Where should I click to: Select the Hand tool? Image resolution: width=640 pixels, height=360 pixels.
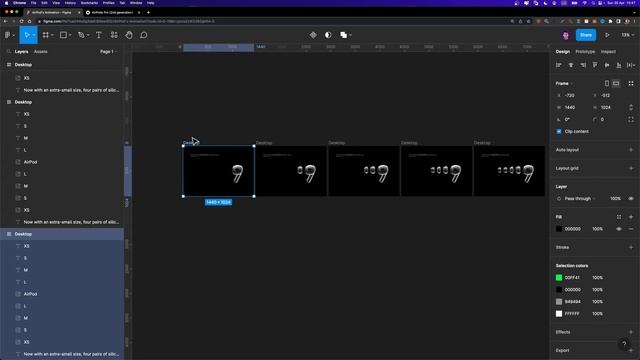pyautogui.click(x=129, y=35)
